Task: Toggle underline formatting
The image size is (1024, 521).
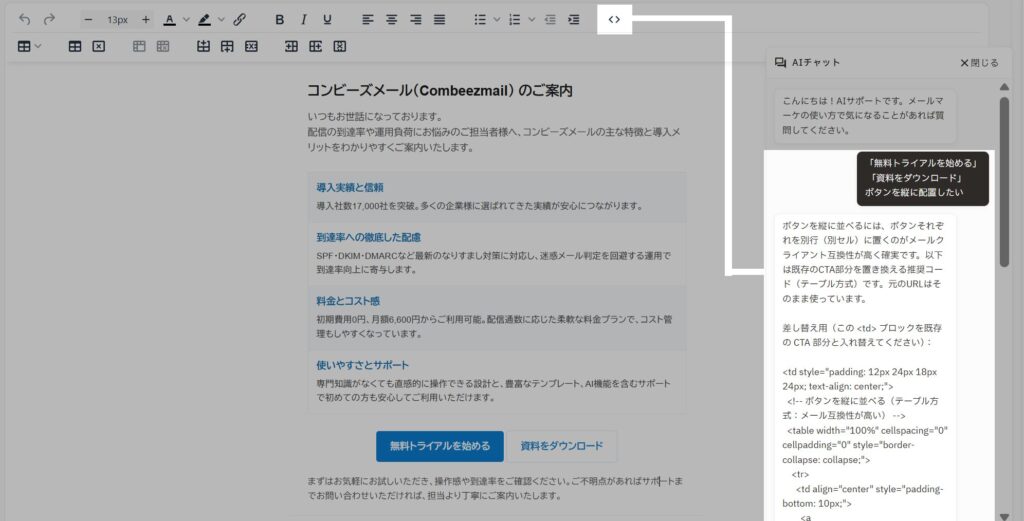Action: click(x=327, y=19)
